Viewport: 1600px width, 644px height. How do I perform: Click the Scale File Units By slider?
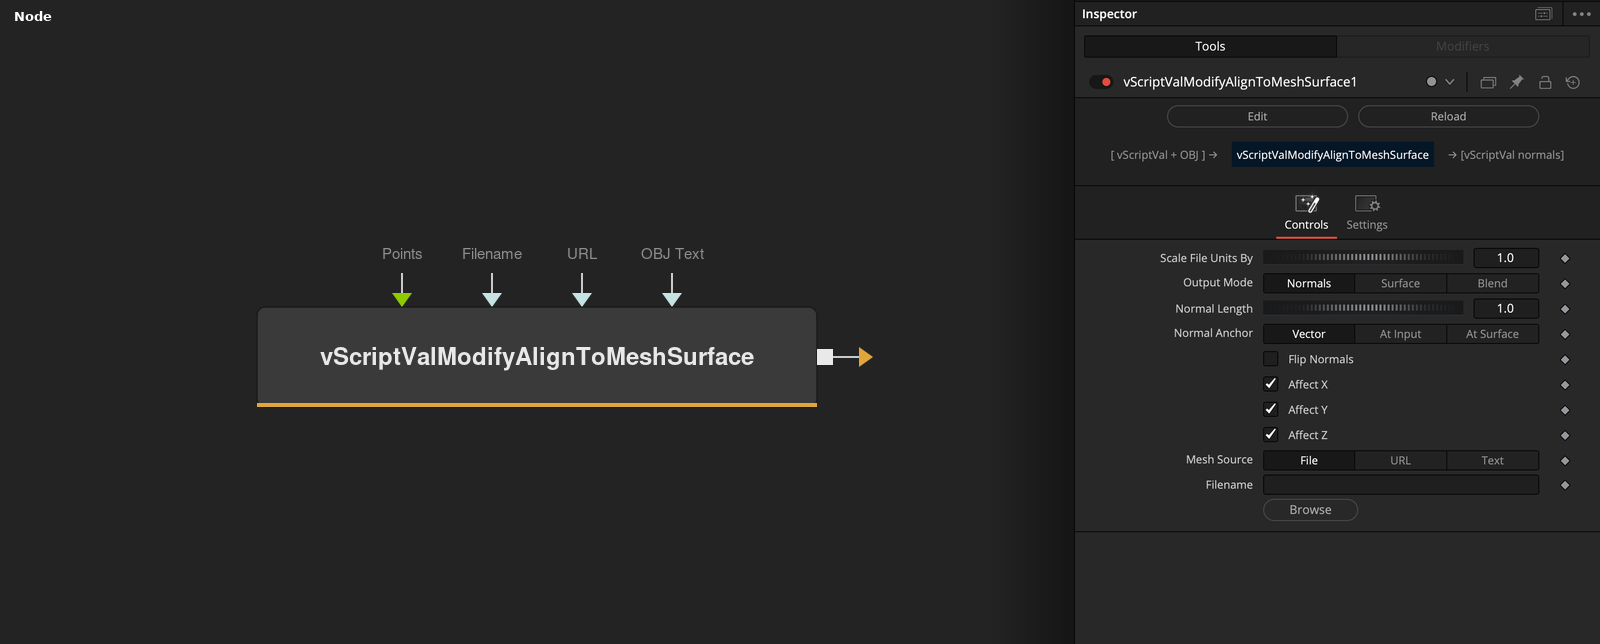click(x=1363, y=258)
